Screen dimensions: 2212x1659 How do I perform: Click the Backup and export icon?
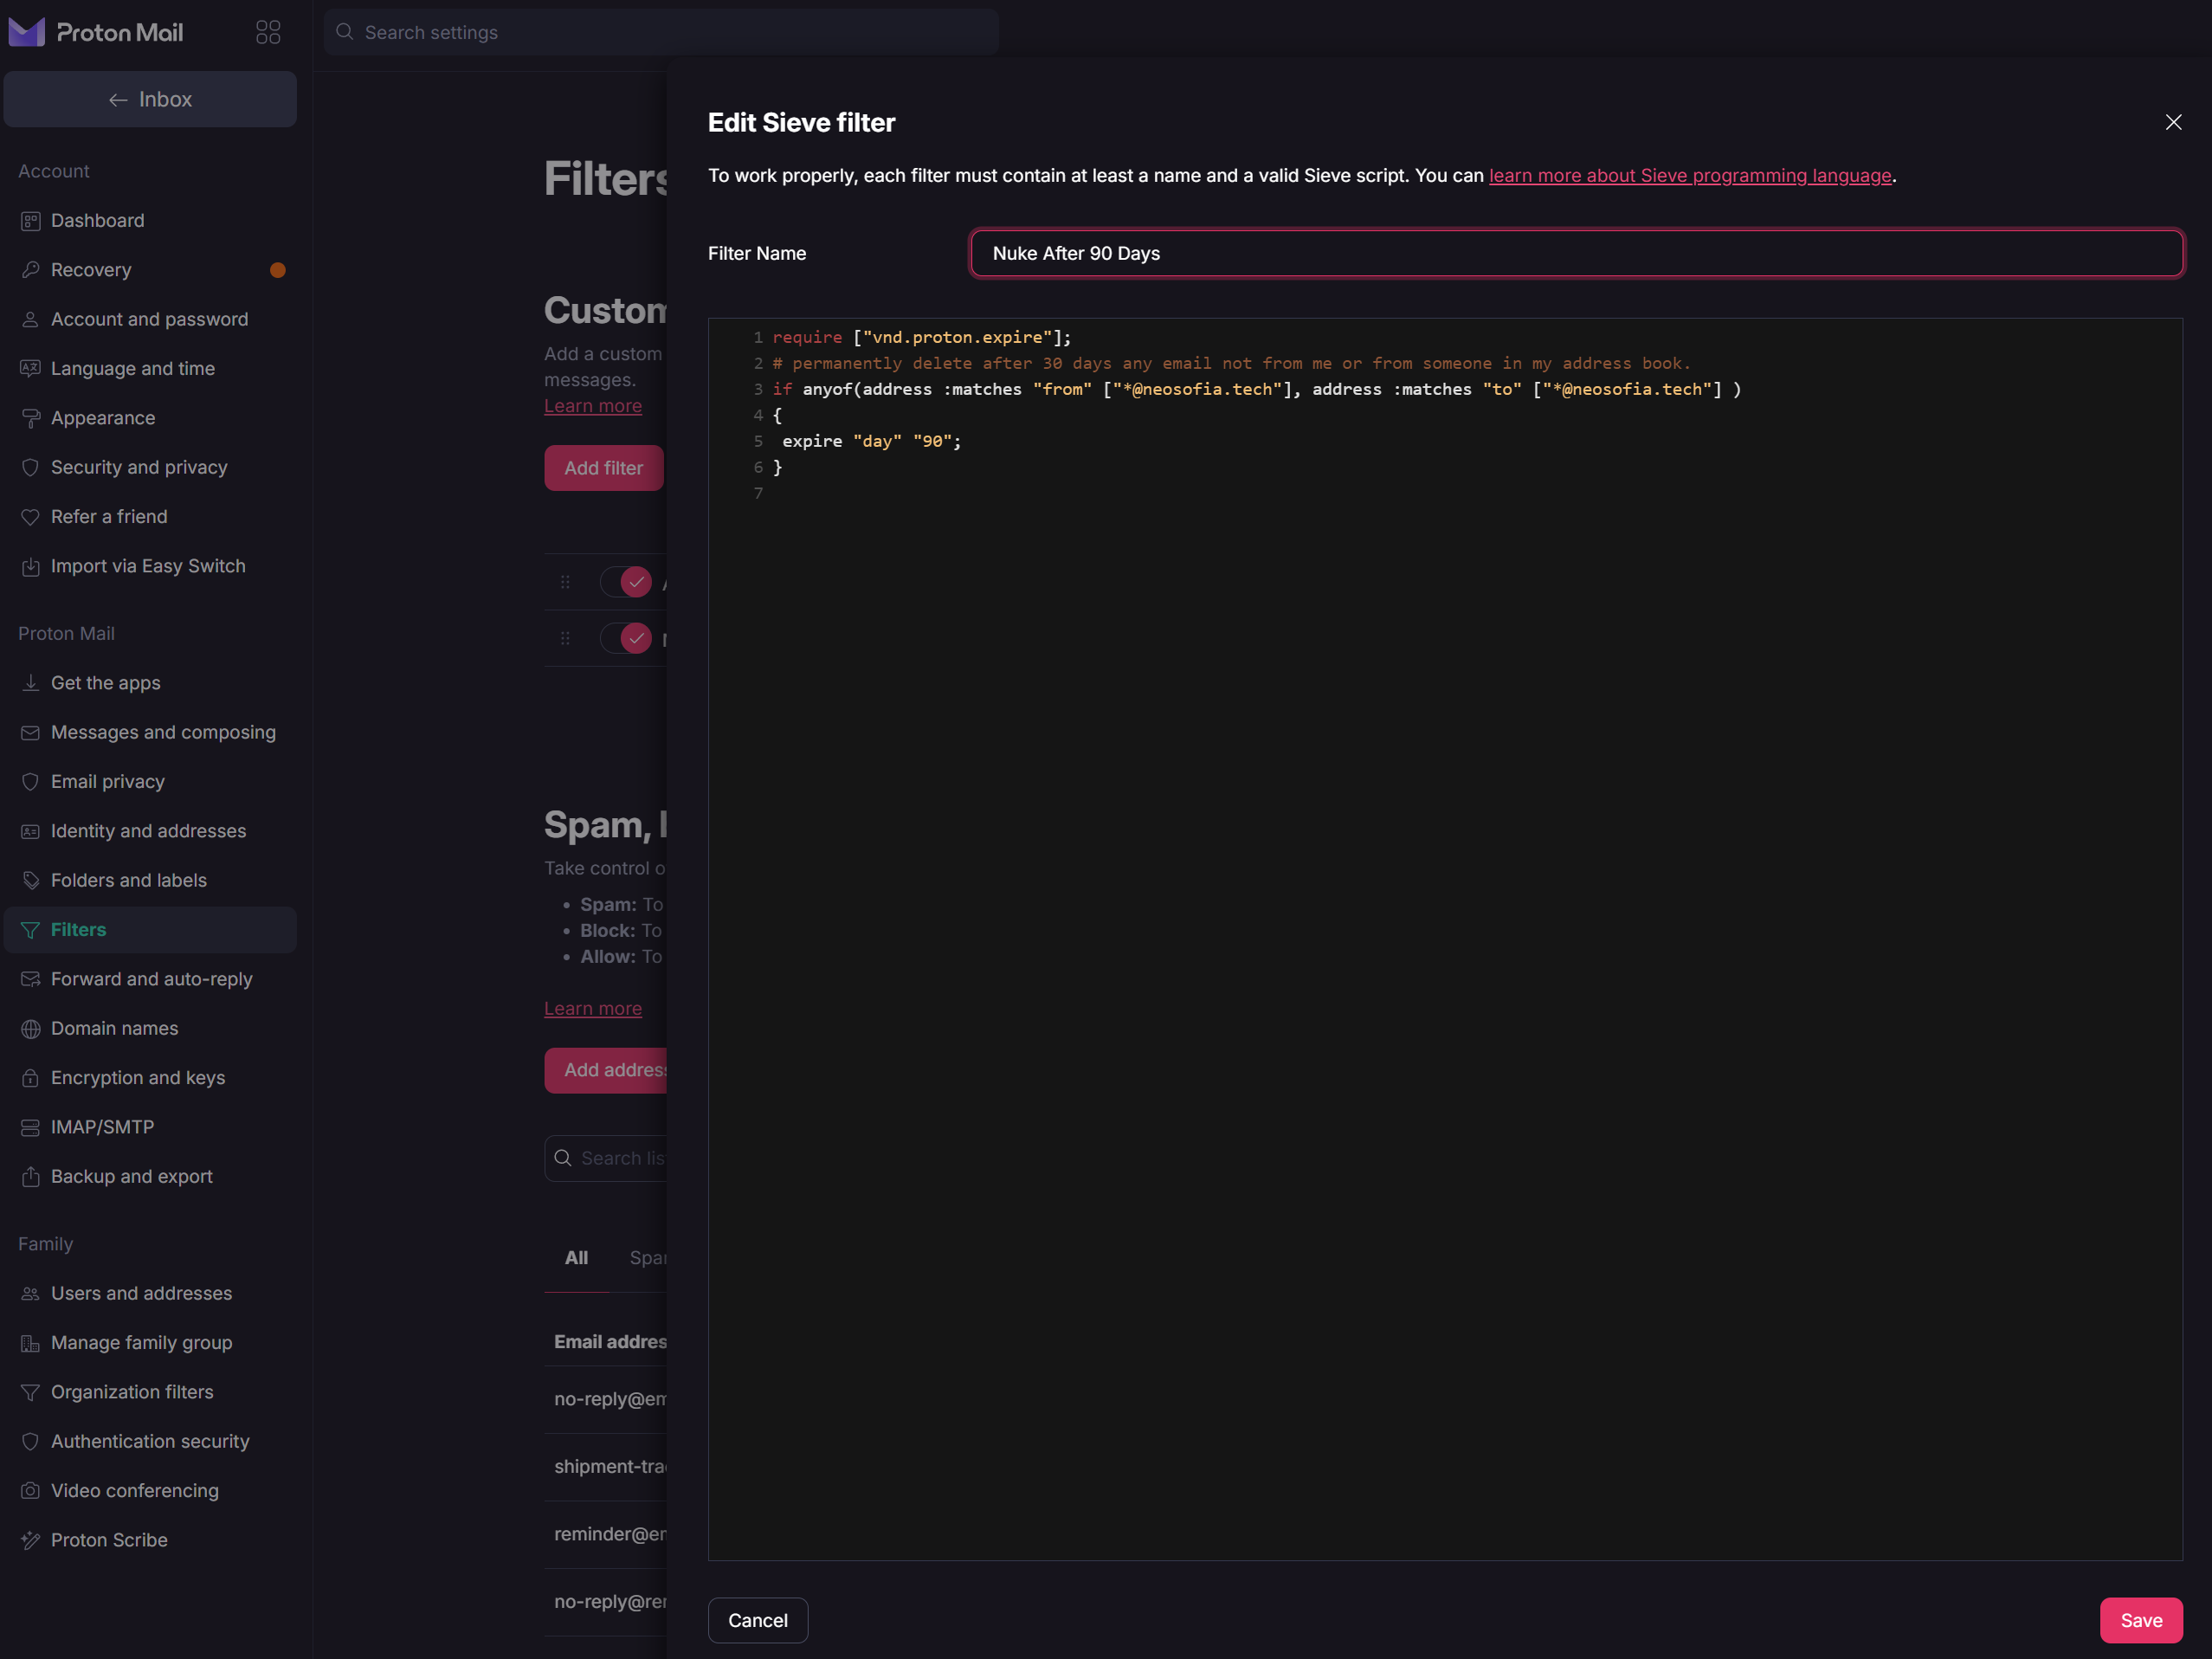pos(31,1177)
